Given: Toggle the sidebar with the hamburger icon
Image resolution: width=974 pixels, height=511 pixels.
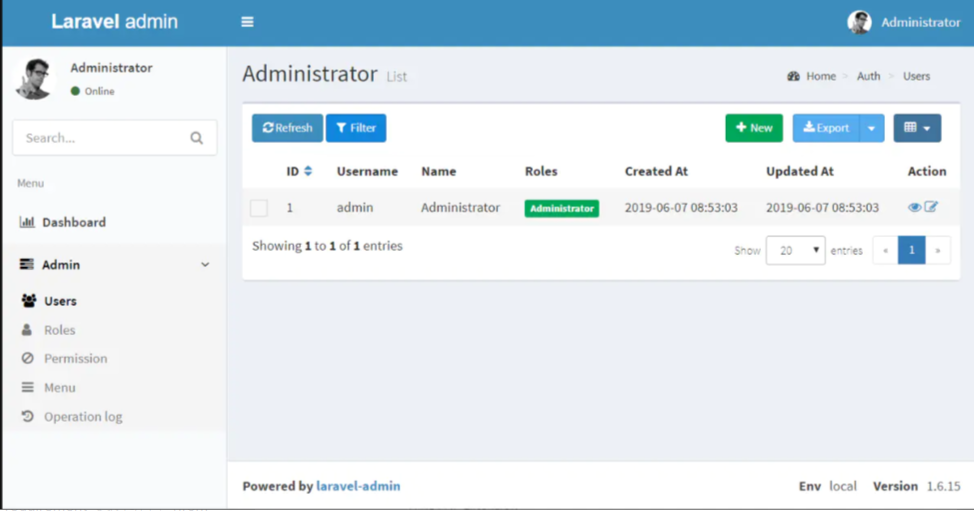Looking at the screenshot, I should [247, 22].
